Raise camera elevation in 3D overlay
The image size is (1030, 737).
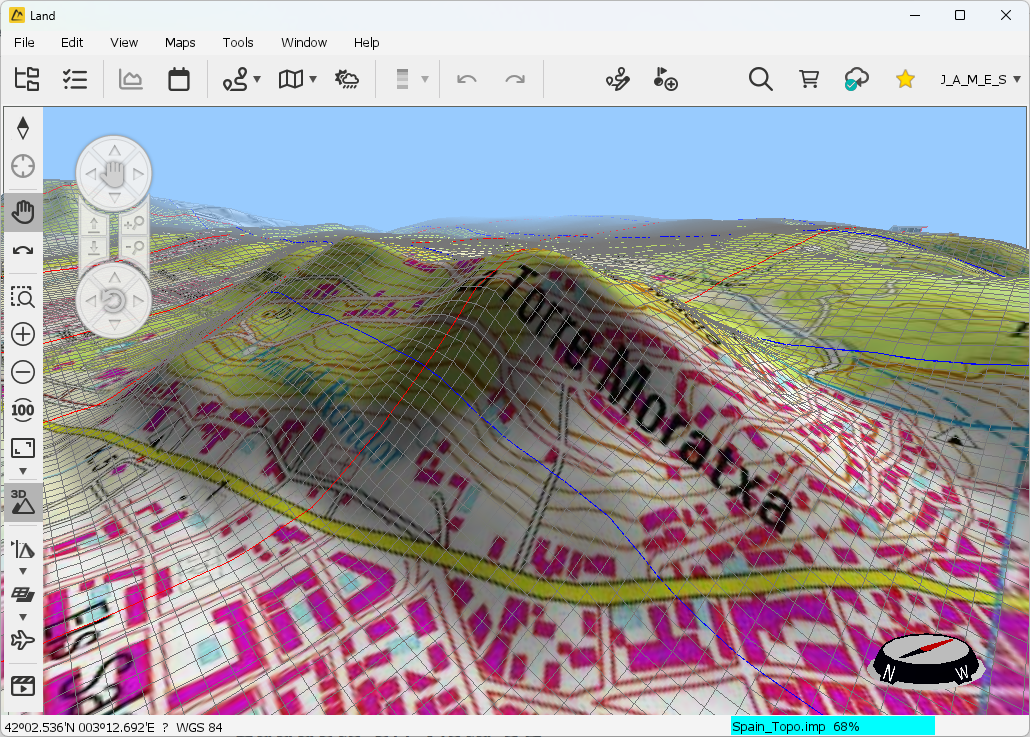[x=94, y=225]
